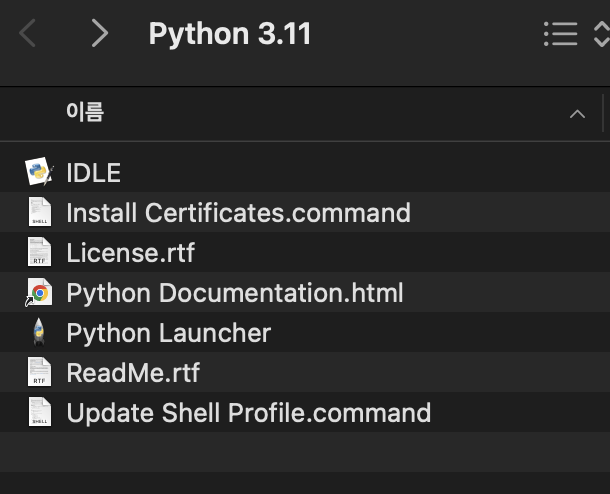Go forward with the right chevron
Viewport: 610px width, 494px height.
point(100,33)
